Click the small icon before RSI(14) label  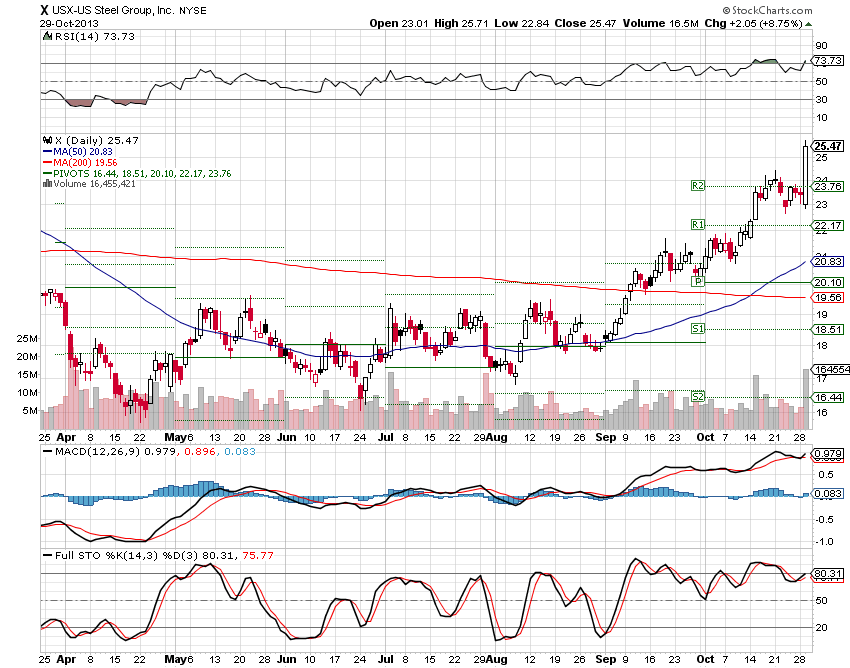coord(47,36)
